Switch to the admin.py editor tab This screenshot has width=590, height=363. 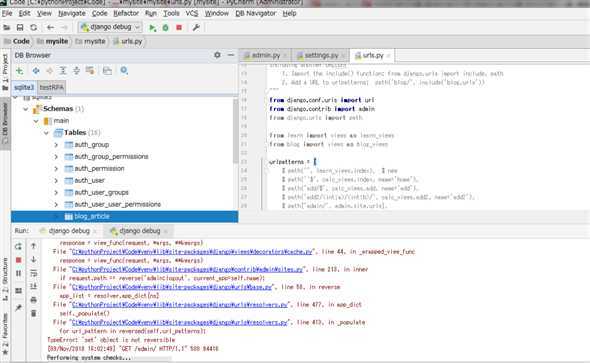pyautogui.click(x=266, y=55)
